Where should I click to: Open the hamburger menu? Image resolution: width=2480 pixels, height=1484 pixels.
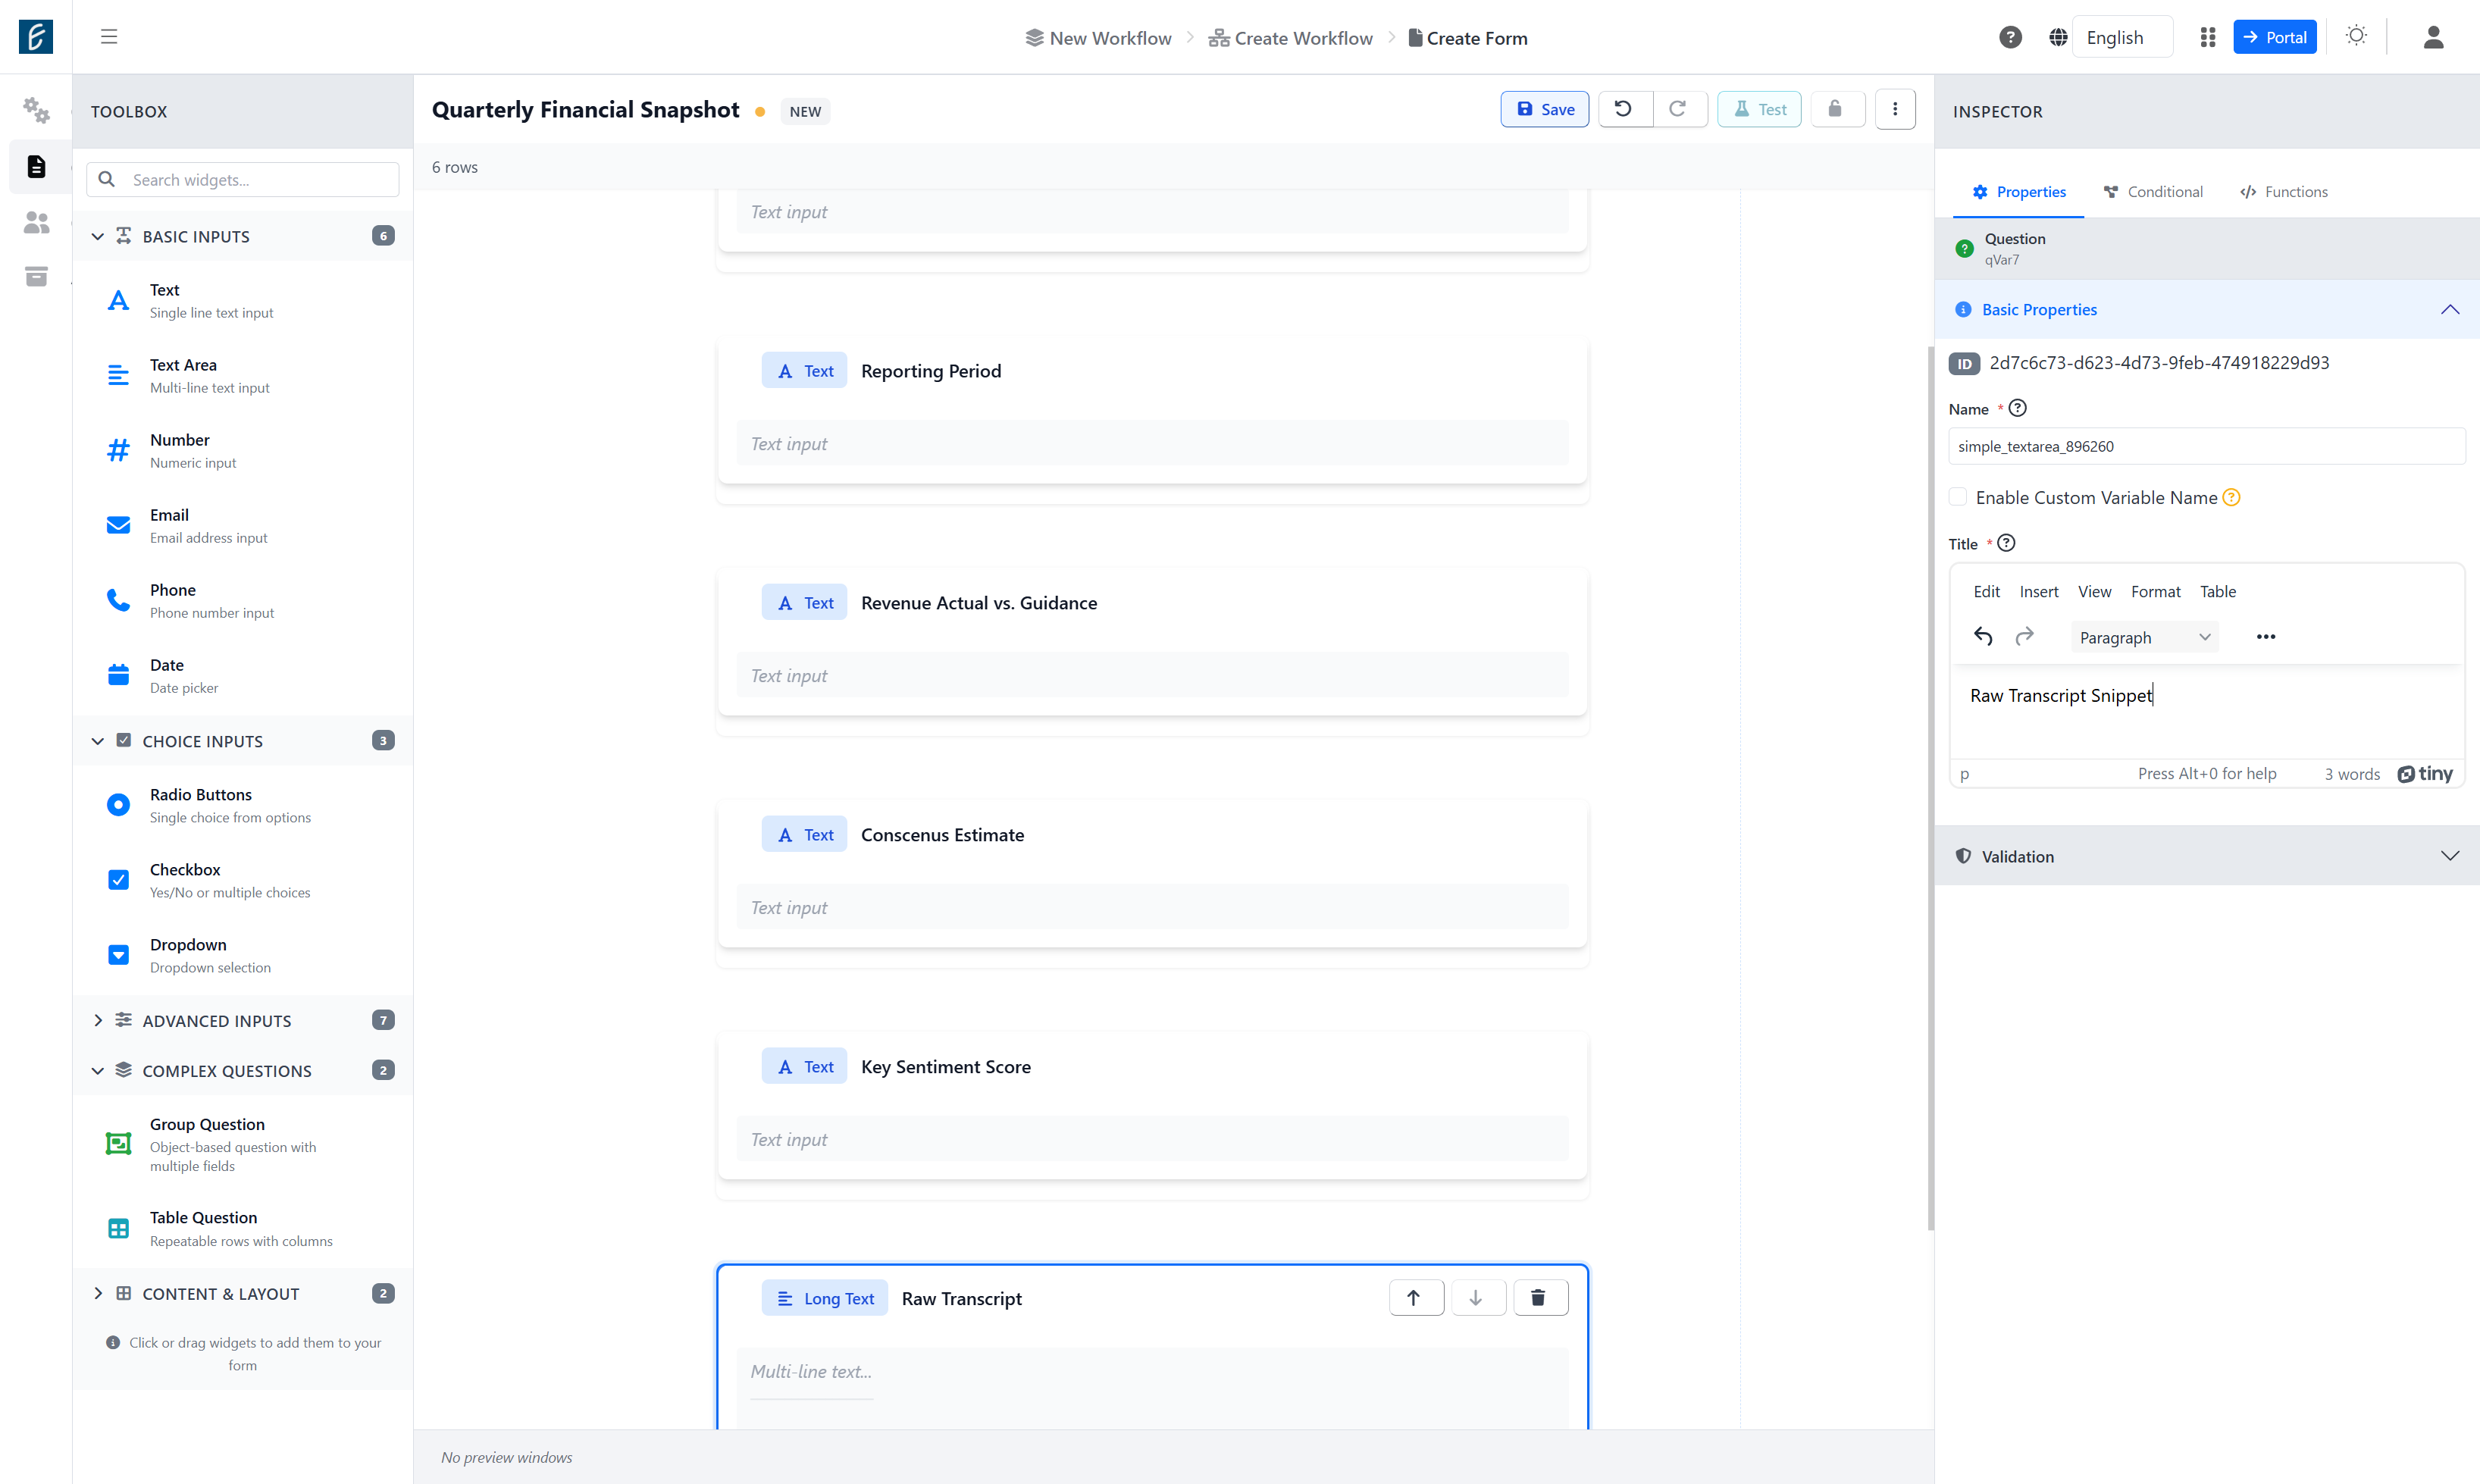(x=109, y=37)
